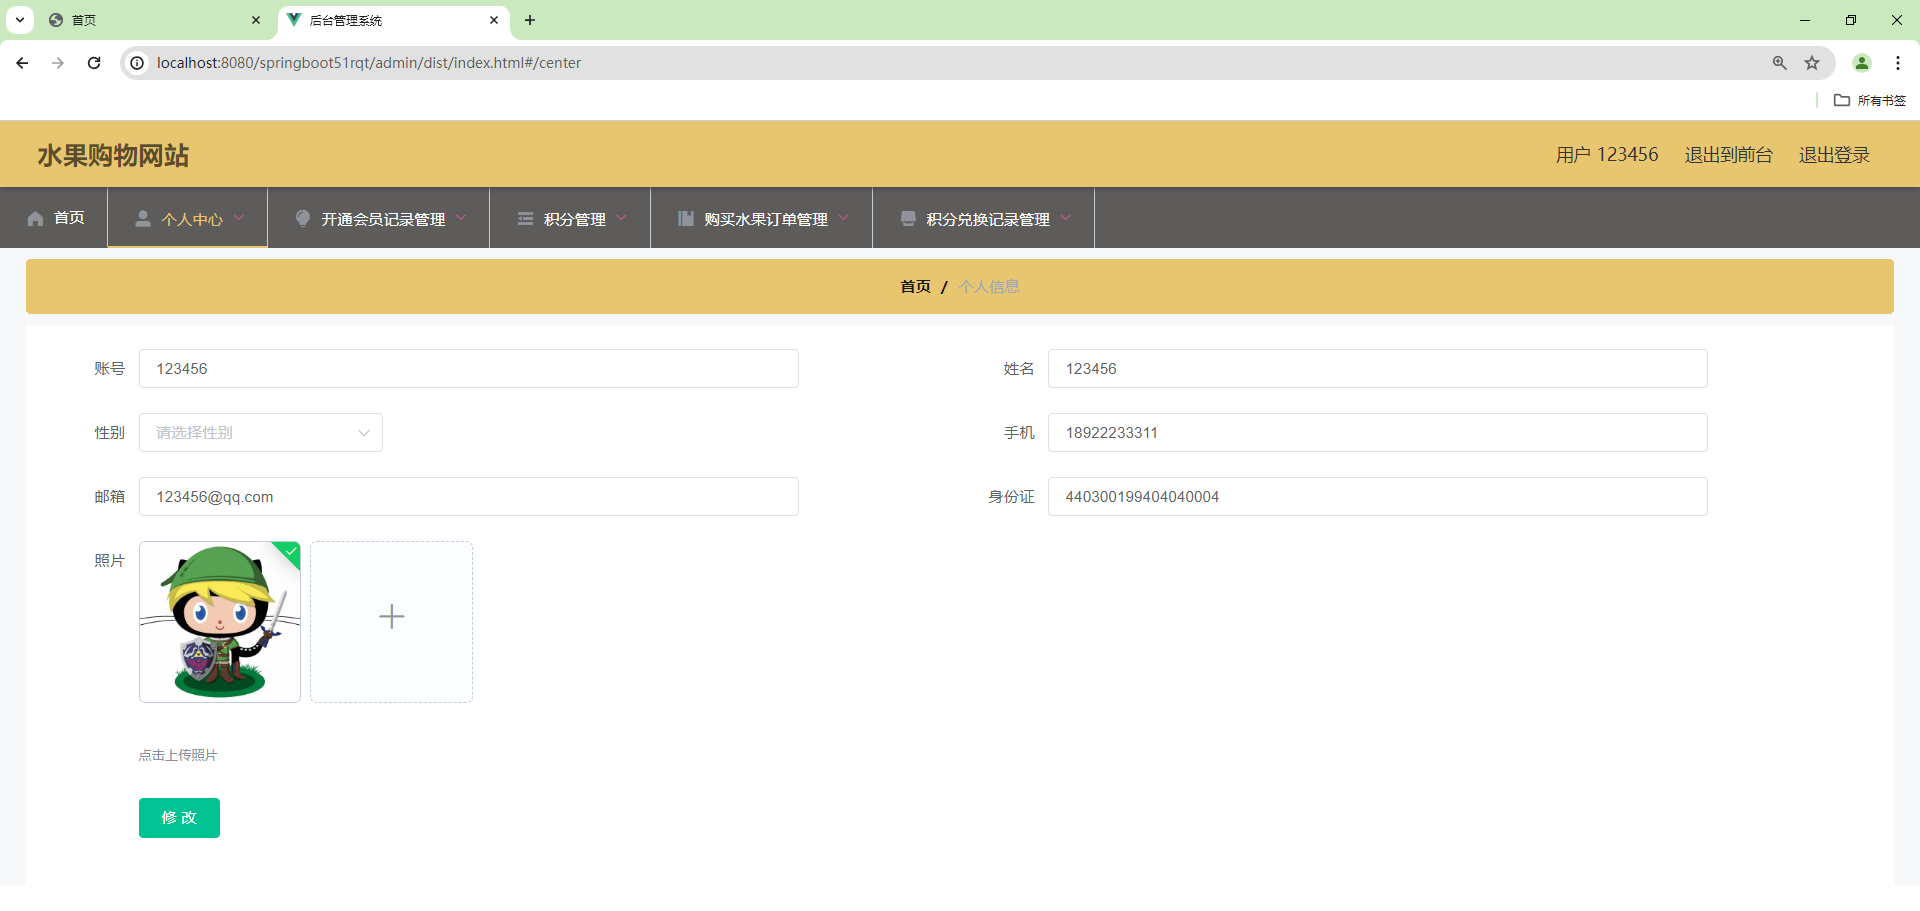Select the list icon beside 积分管理
This screenshot has height=911, width=1920.
(x=525, y=218)
